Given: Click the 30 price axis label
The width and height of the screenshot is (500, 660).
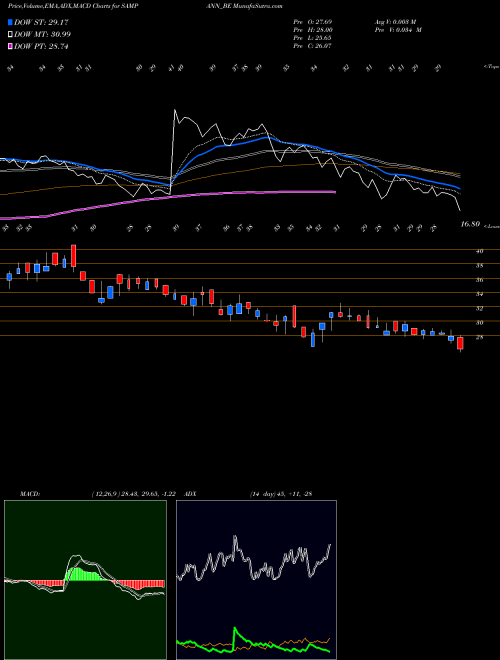Looking at the screenshot, I should coord(479,323).
